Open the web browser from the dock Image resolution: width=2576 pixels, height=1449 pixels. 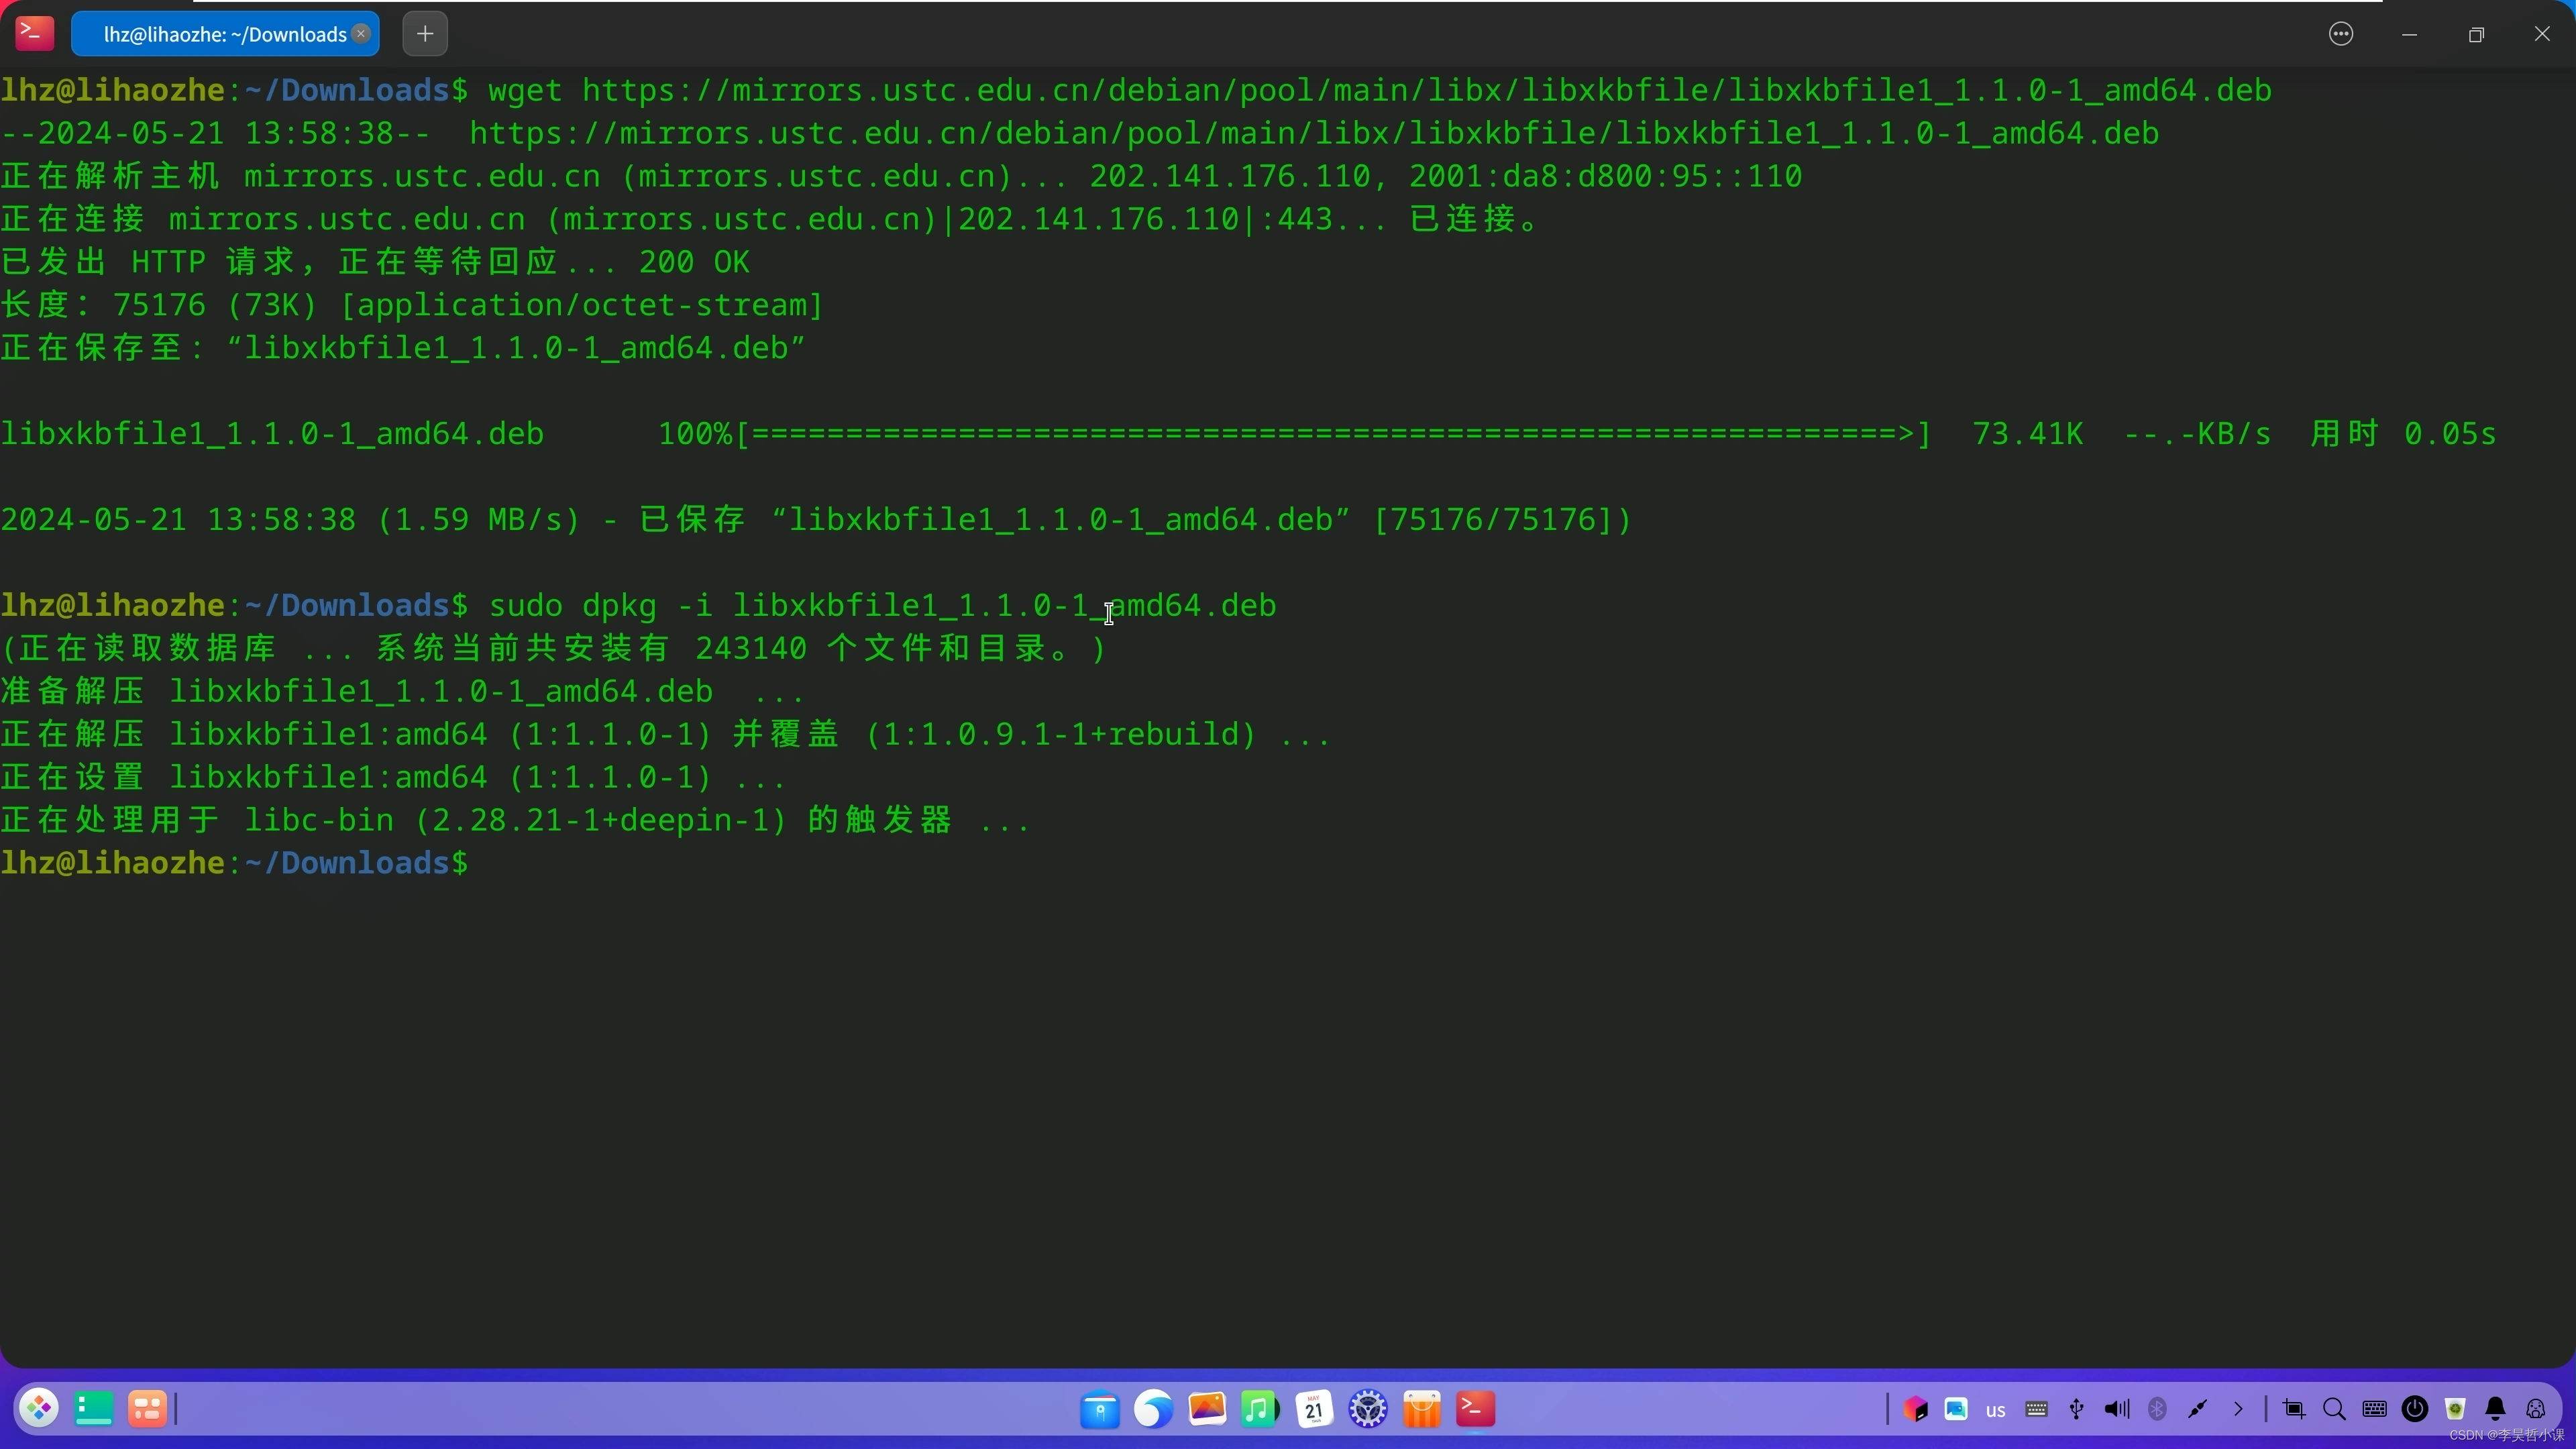[x=1153, y=1410]
